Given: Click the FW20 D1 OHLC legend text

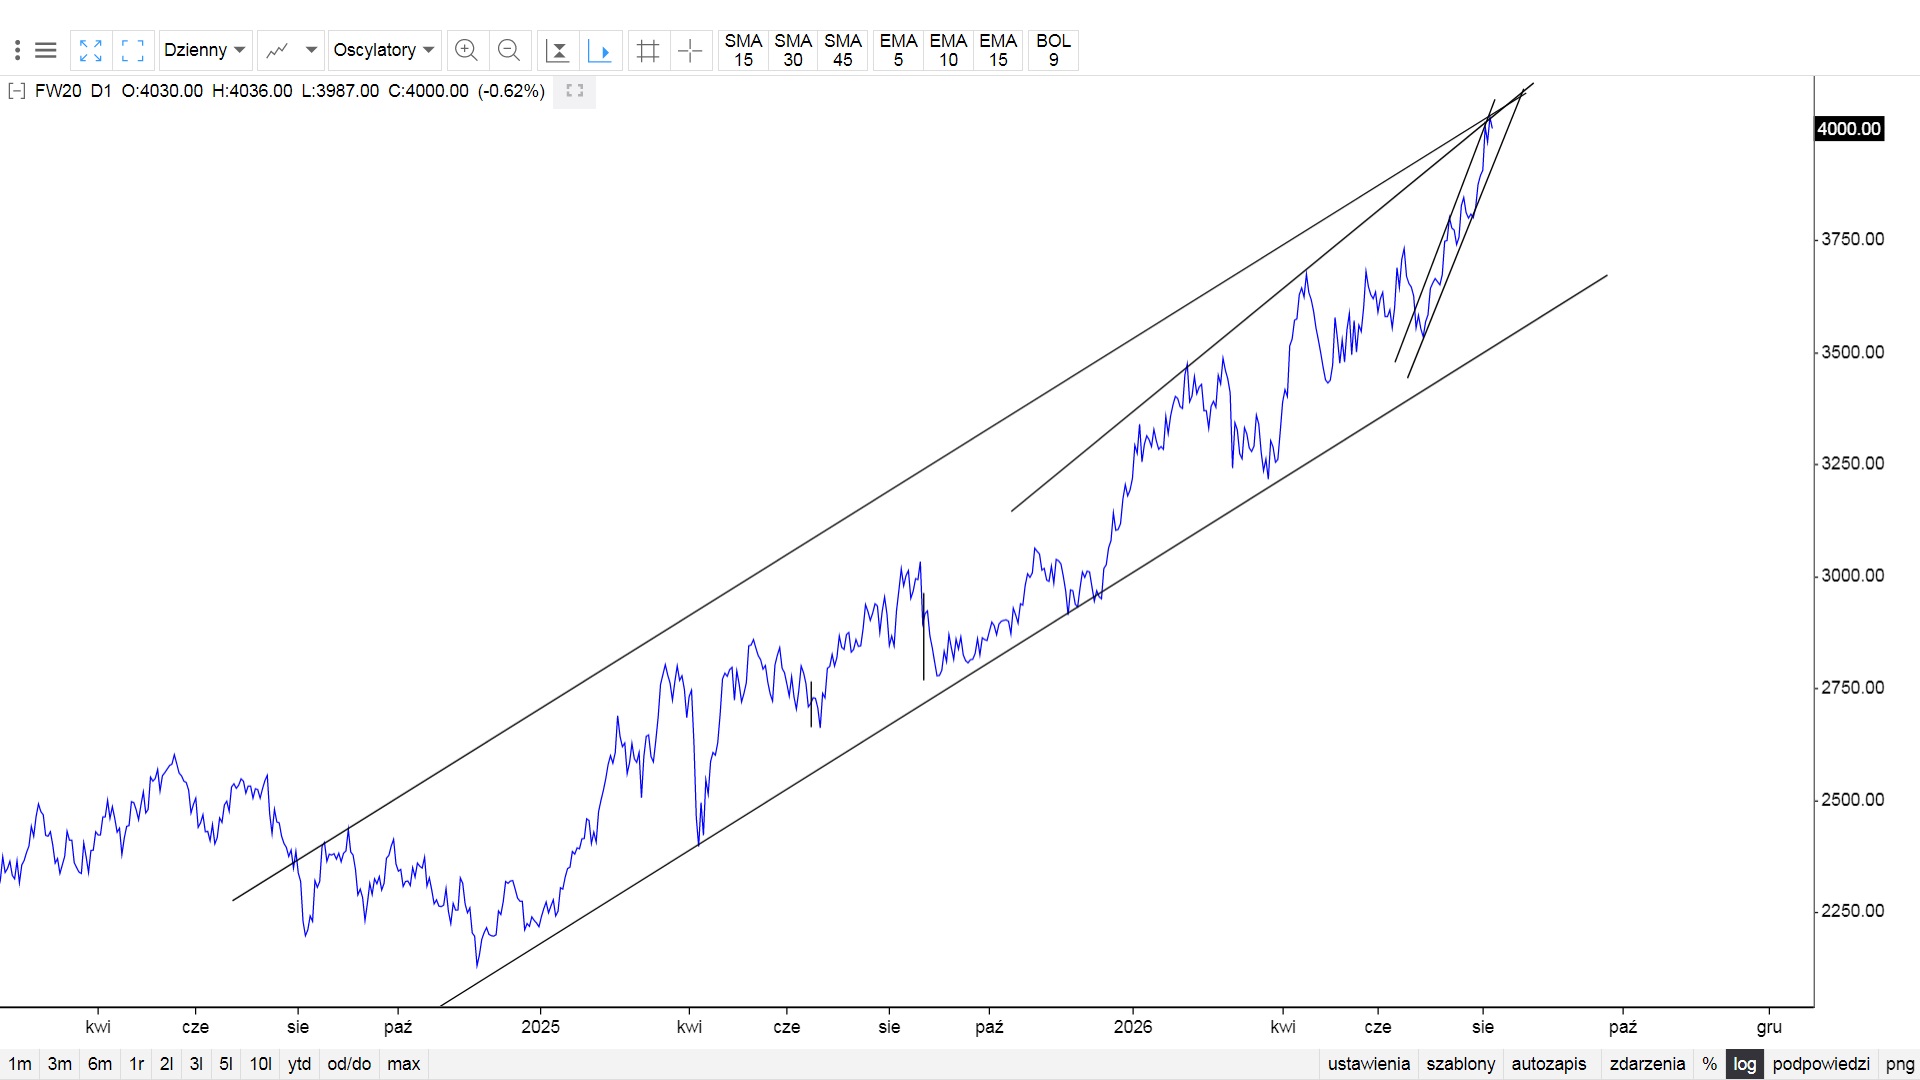Looking at the screenshot, I should (x=290, y=91).
